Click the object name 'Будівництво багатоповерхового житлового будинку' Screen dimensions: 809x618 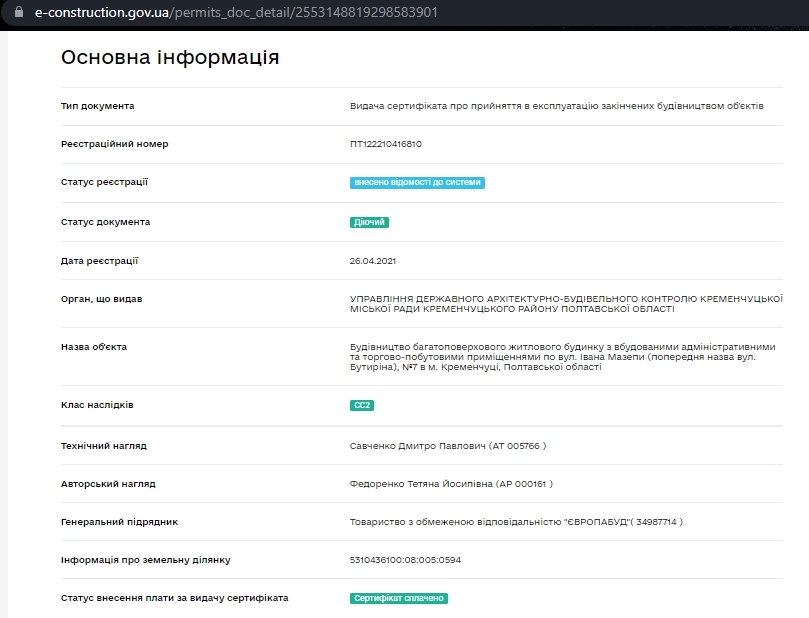click(x=562, y=357)
